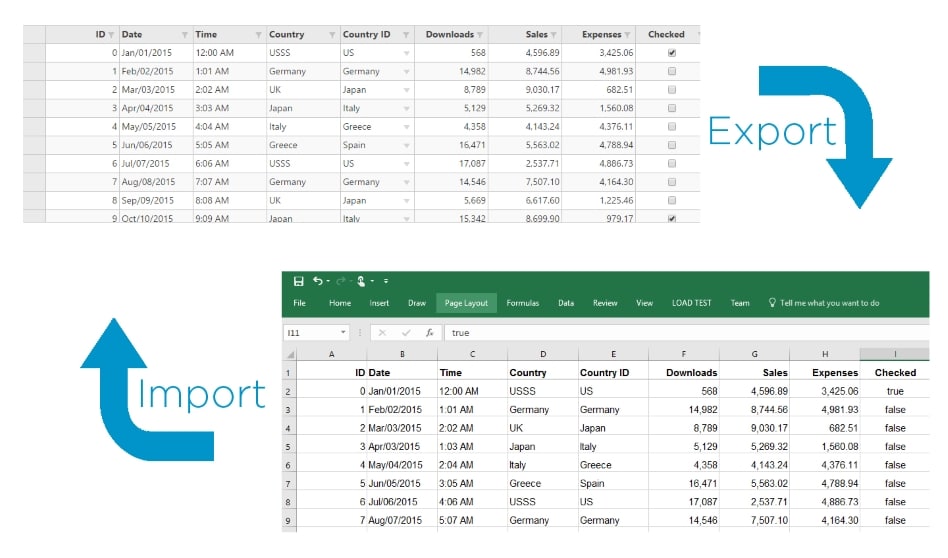Viewport: 948px width, 558px height.
Task: Click Excel cell containing 'Aug/07/2015'
Action: pyautogui.click(x=401, y=521)
